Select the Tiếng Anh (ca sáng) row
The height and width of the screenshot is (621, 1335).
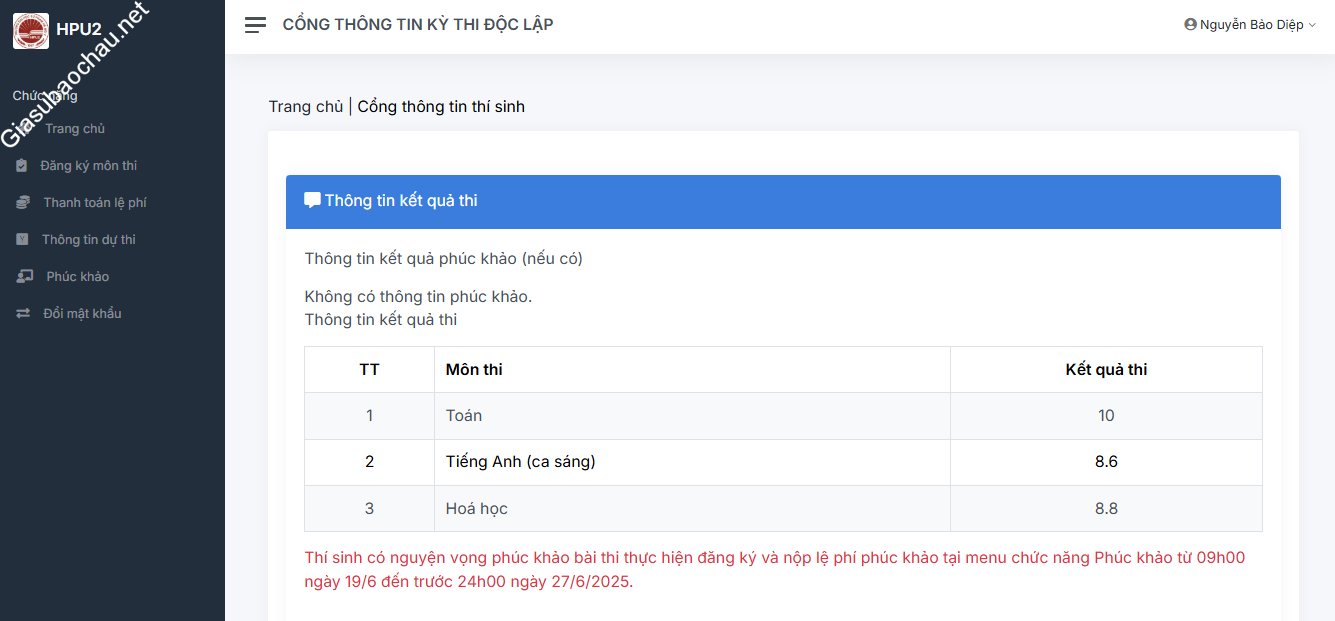tap(520, 462)
